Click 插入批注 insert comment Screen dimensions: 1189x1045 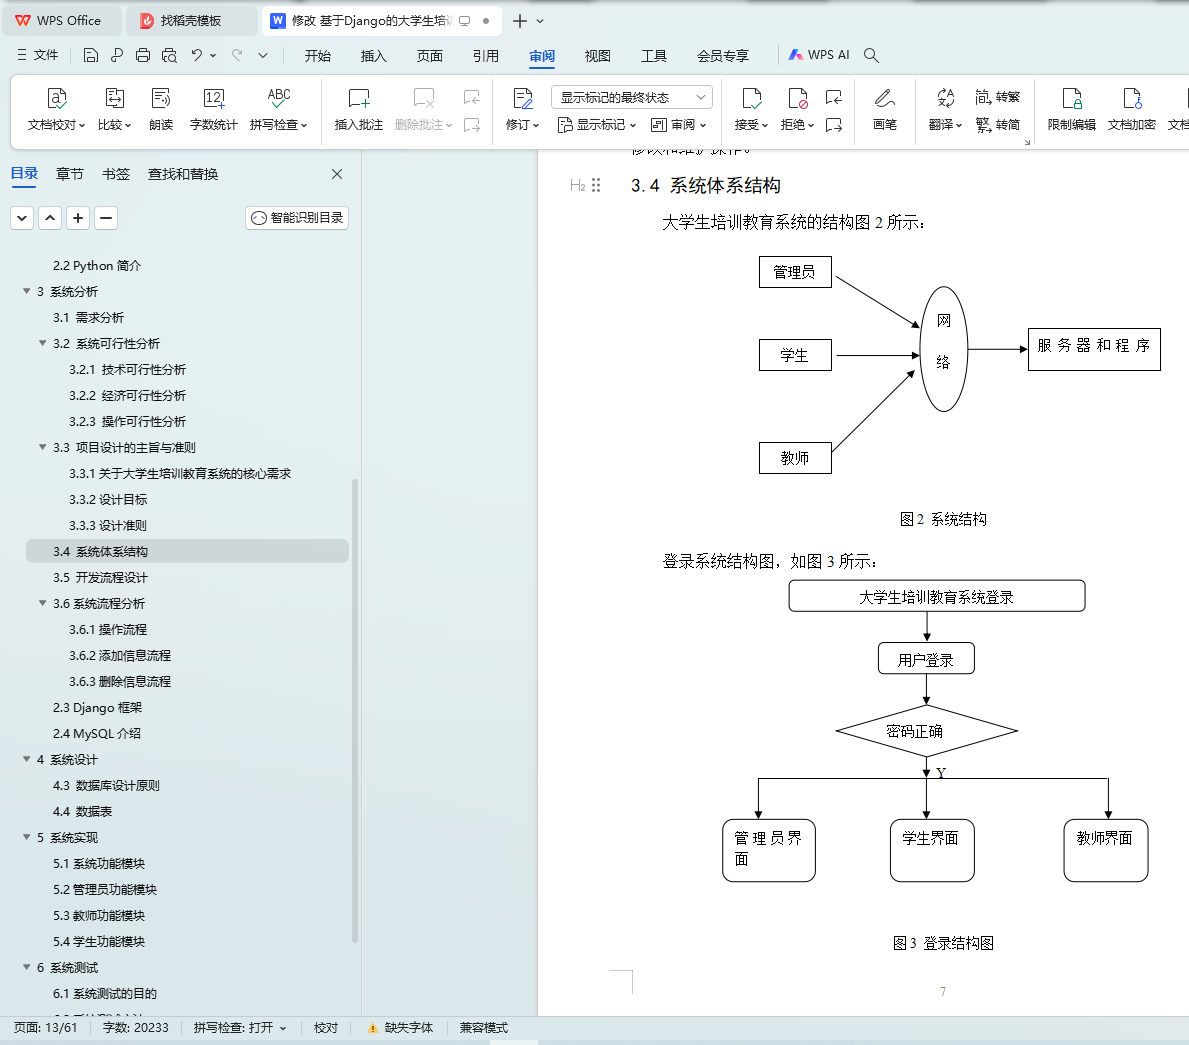click(x=359, y=109)
